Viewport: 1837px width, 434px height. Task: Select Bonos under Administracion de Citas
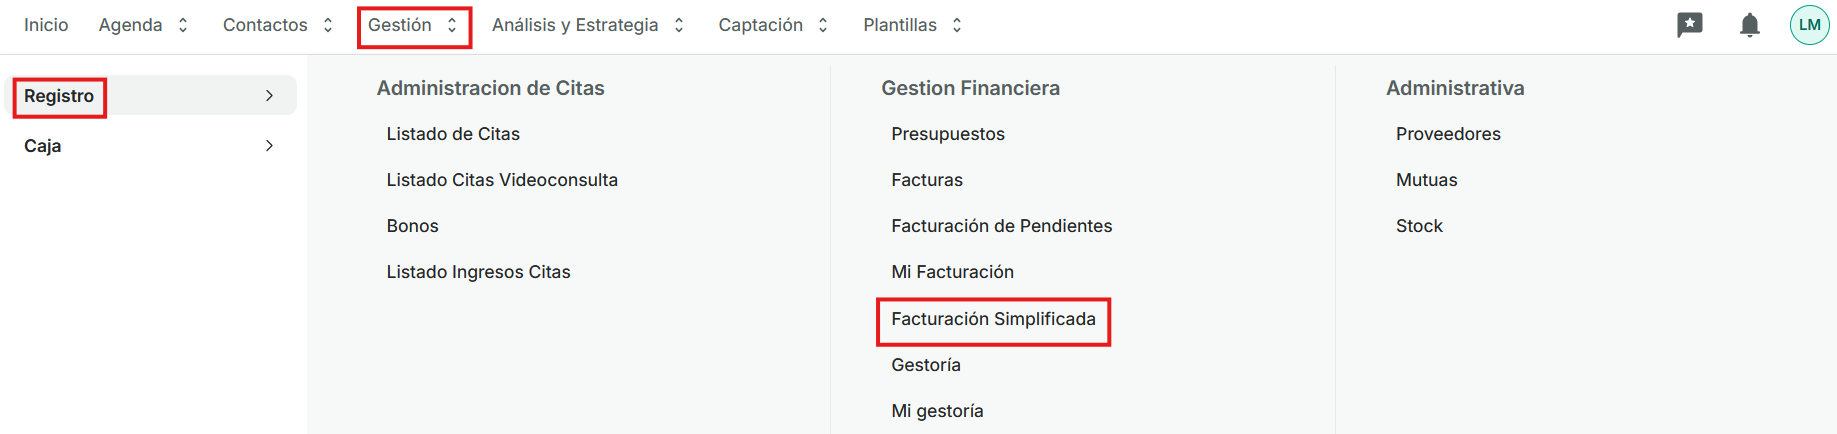[x=412, y=226]
